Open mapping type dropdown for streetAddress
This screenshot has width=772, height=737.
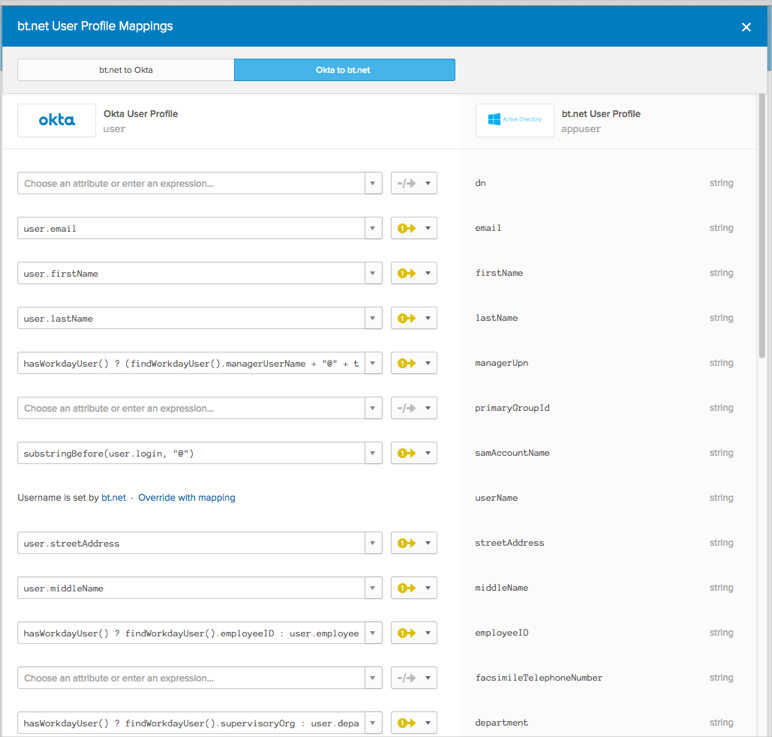pos(428,543)
